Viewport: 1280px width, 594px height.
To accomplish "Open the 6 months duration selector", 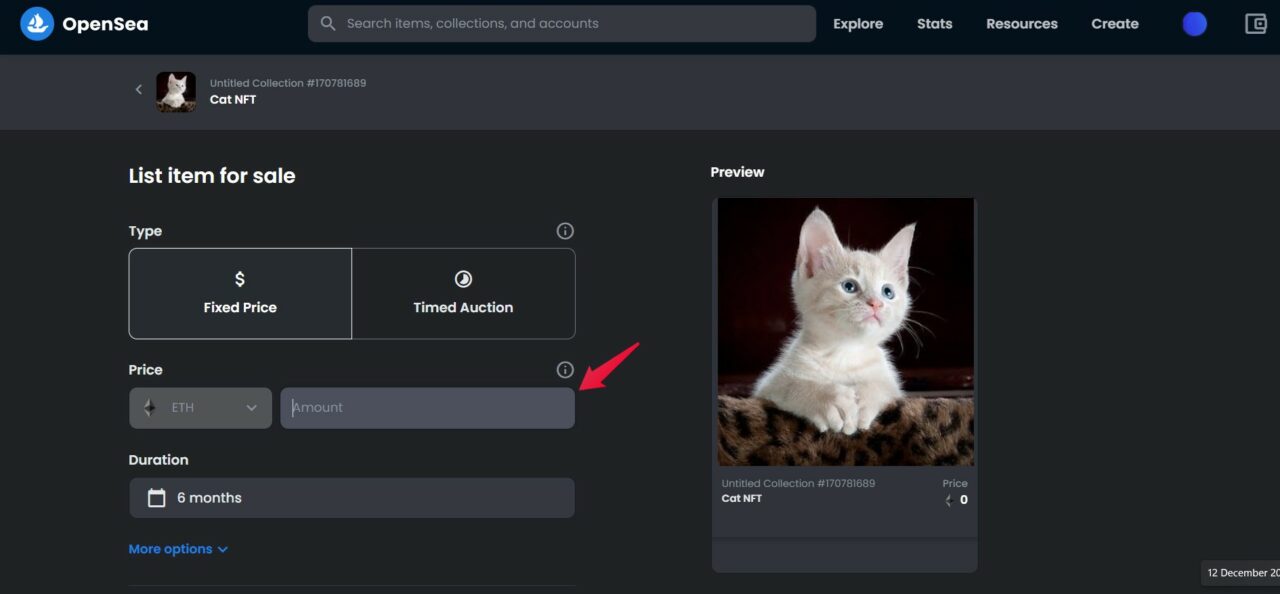I will (352, 497).
